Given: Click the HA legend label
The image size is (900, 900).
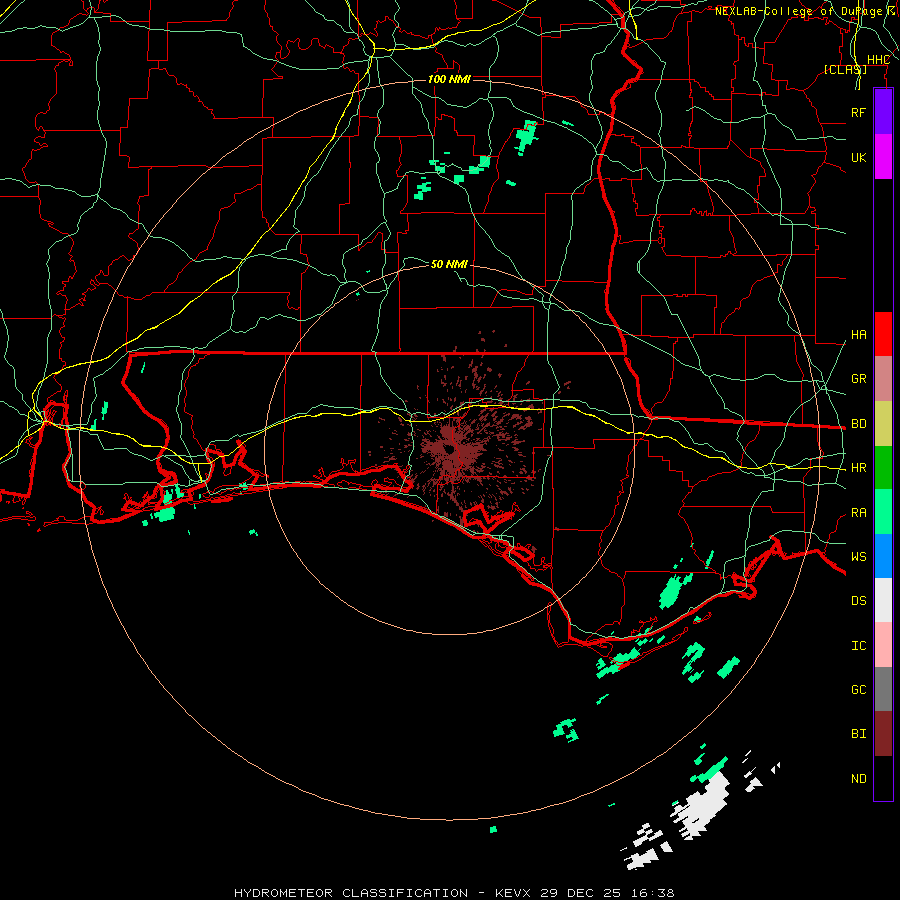Looking at the screenshot, I should pyautogui.click(x=858, y=334).
